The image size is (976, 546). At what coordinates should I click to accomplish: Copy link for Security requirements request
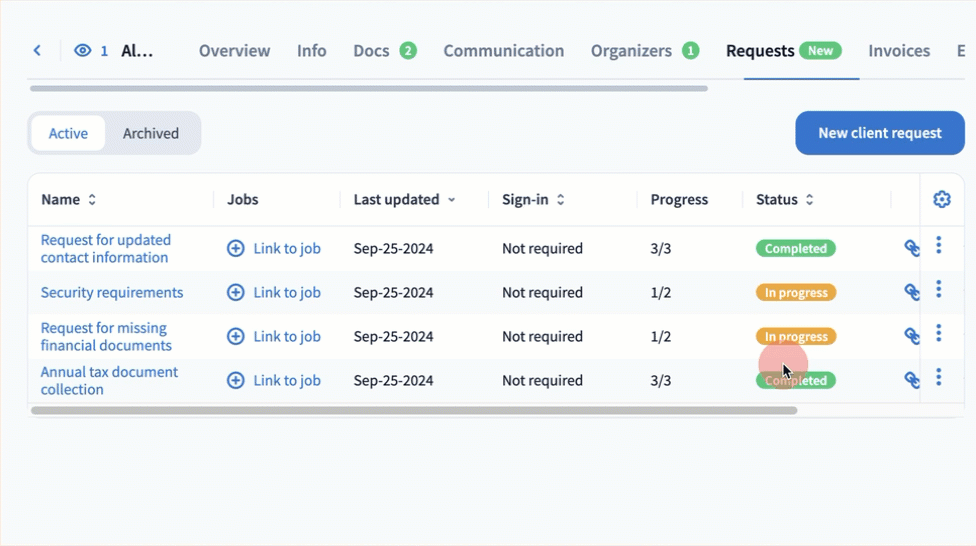[x=911, y=292]
